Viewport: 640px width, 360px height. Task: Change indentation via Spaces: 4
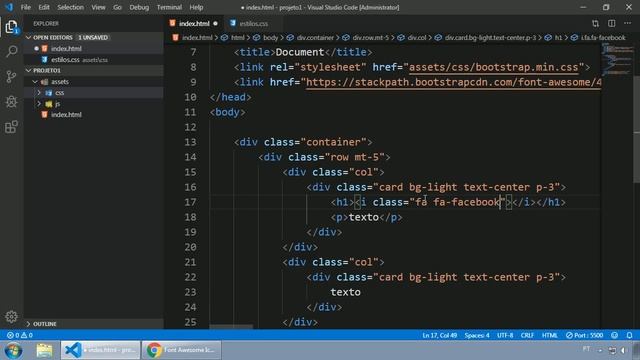[477, 335]
